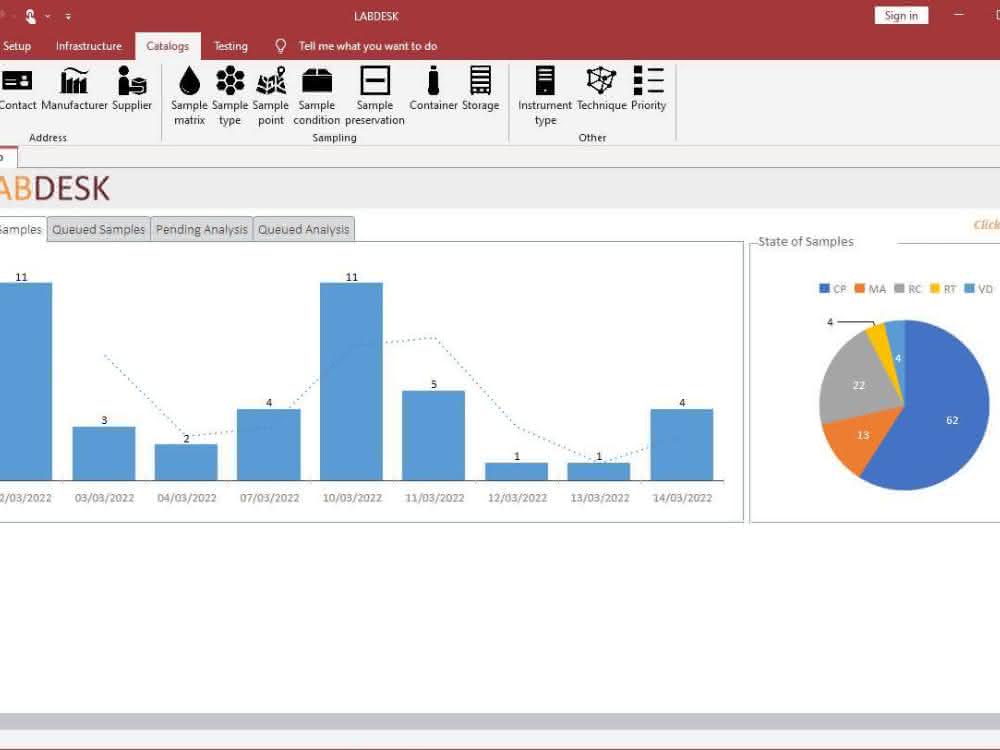This screenshot has height=750, width=1000.
Task: Open the Queued Analysis tab
Action: click(x=304, y=230)
